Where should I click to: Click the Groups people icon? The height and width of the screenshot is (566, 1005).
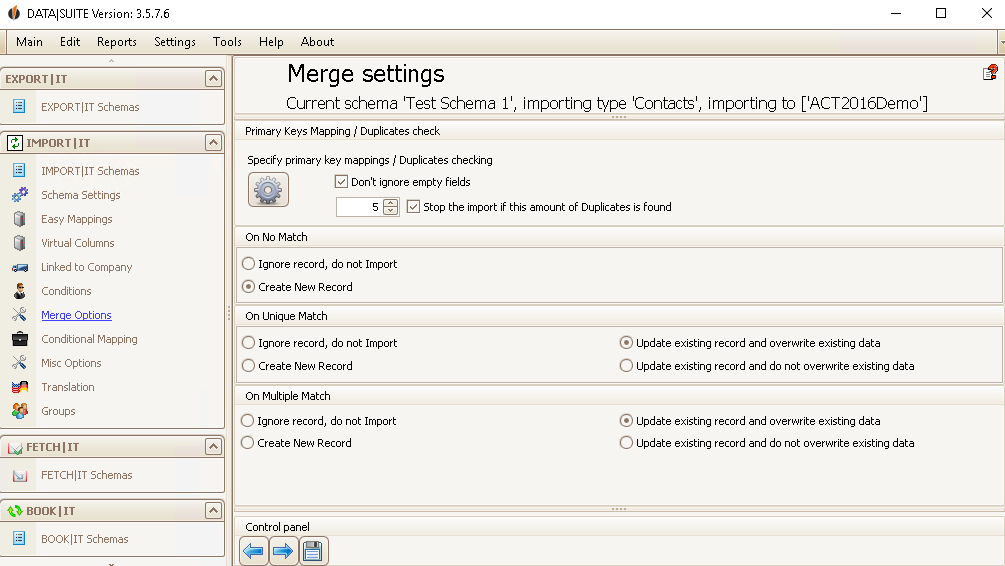(20, 411)
